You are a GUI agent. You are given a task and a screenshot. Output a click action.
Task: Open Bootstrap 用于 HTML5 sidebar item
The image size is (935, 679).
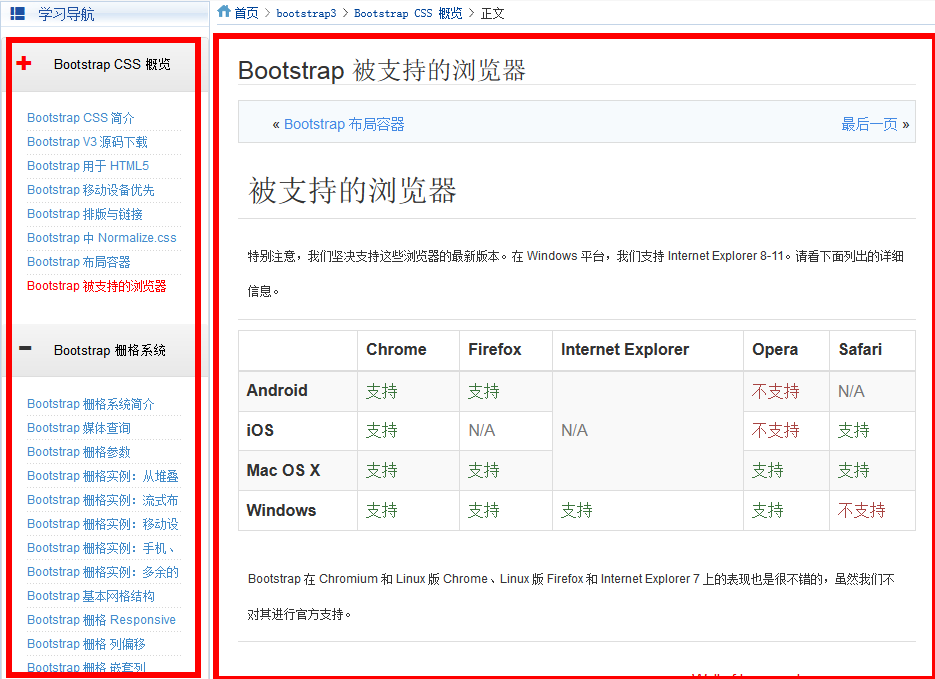(x=88, y=166)
